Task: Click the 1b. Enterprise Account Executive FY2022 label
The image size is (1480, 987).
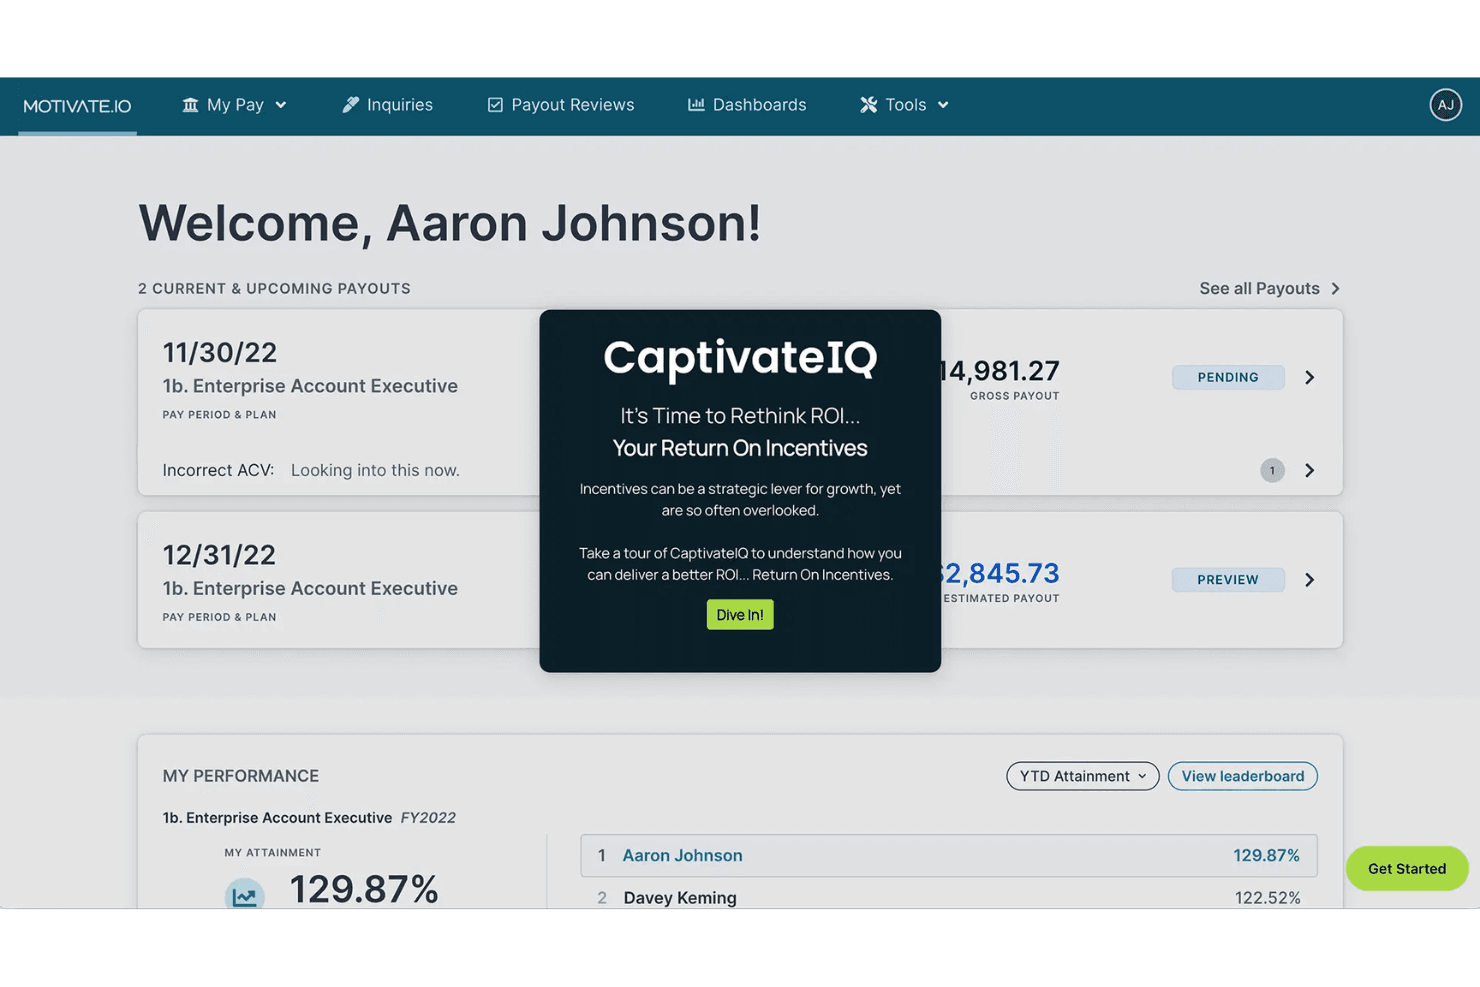Action: tap(309, 818)
